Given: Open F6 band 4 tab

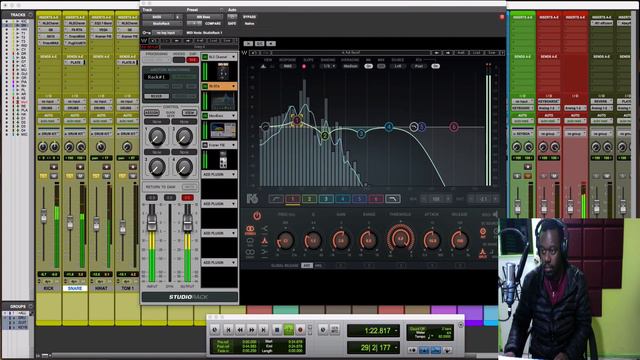Looking at the screenshot, I should 343,199.
